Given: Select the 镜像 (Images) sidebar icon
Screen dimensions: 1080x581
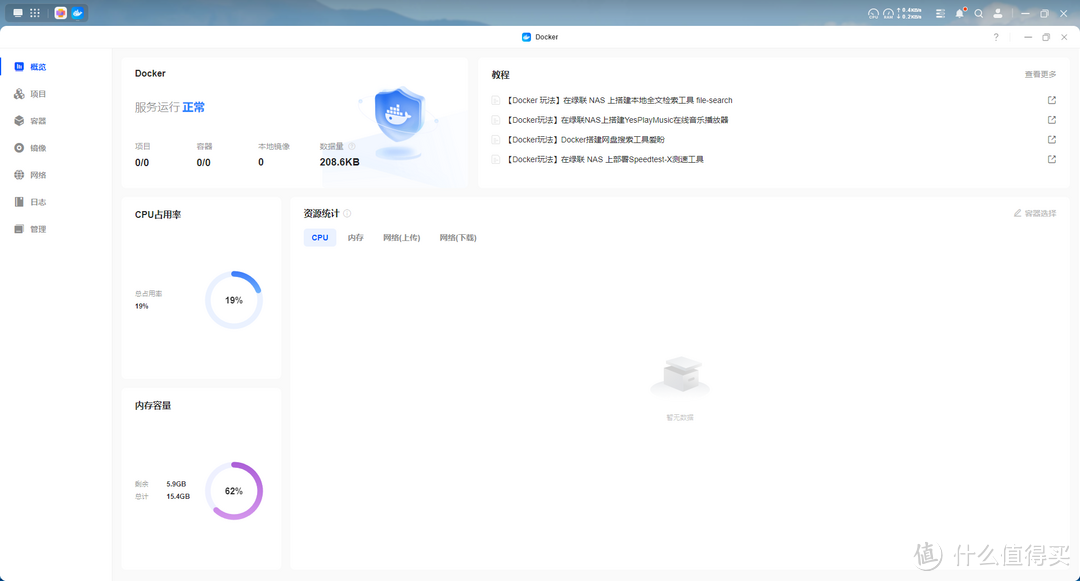Looking at the screenshot, I should [x=32, y=147].
